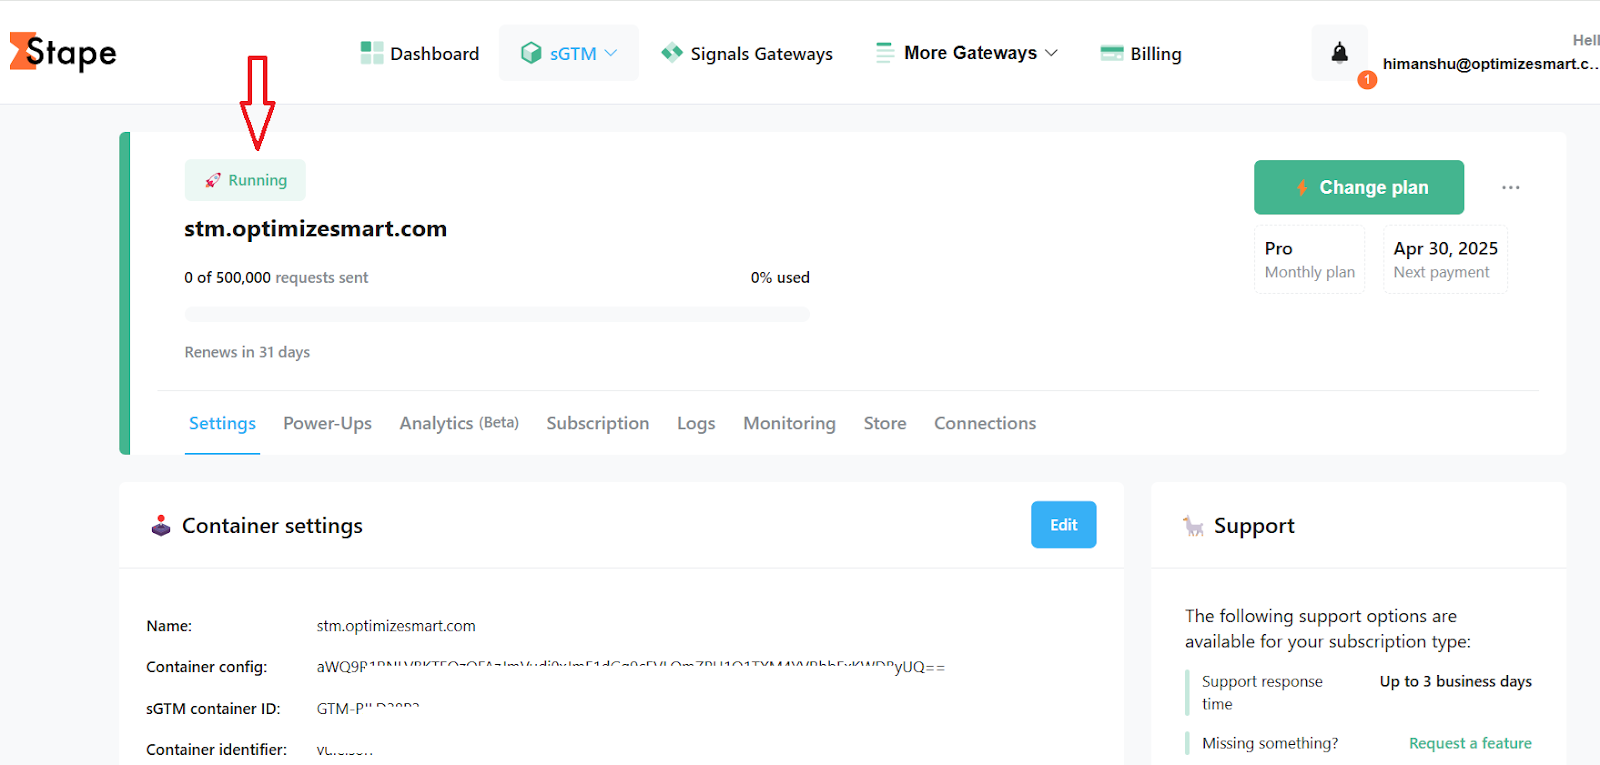Viewport: 1600px width, 765px height.
Task: Open the notifications bell
Action: 1339,53
